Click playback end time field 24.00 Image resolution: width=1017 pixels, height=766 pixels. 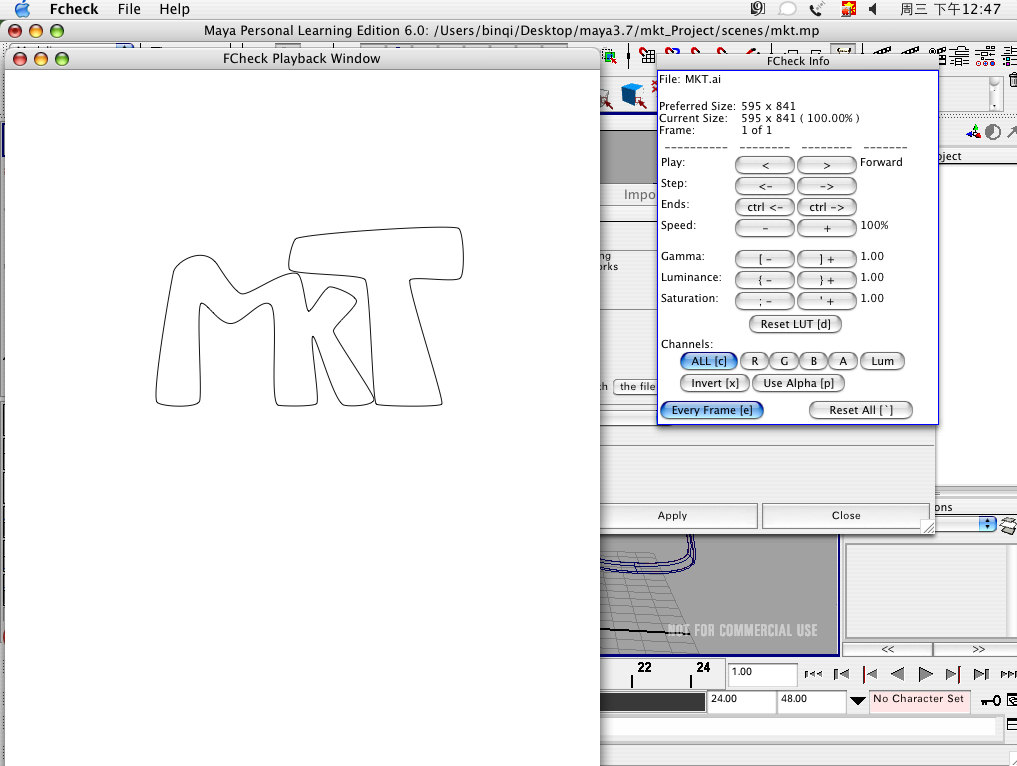pyautogui.click(x=741, y=700)
